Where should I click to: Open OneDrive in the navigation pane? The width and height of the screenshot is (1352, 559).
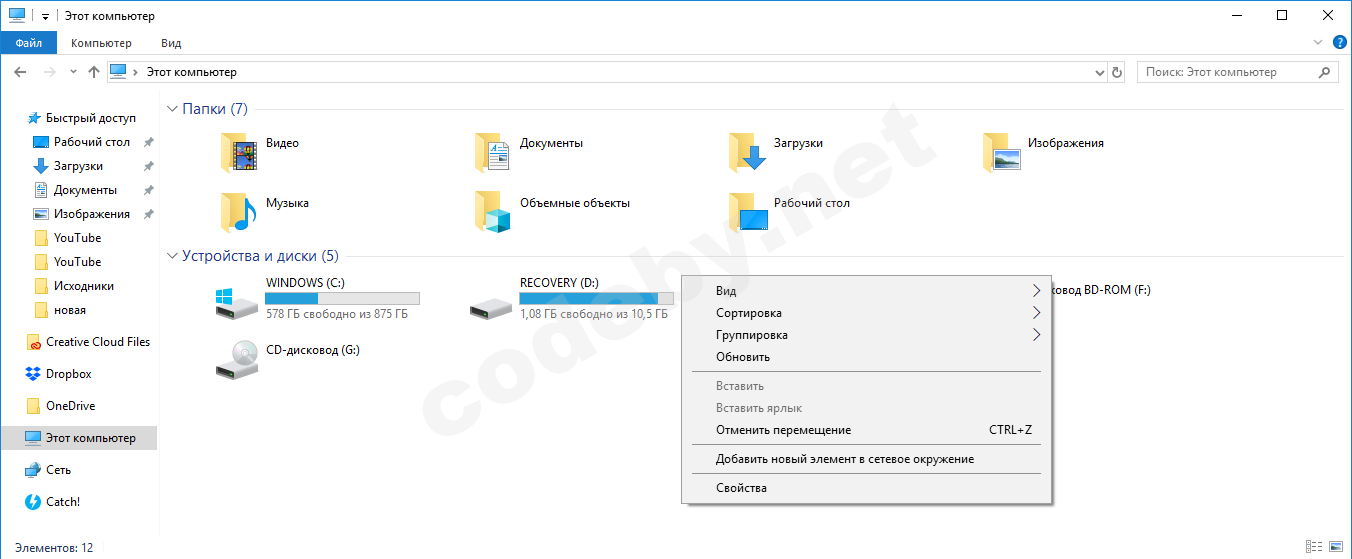(70, 406)
